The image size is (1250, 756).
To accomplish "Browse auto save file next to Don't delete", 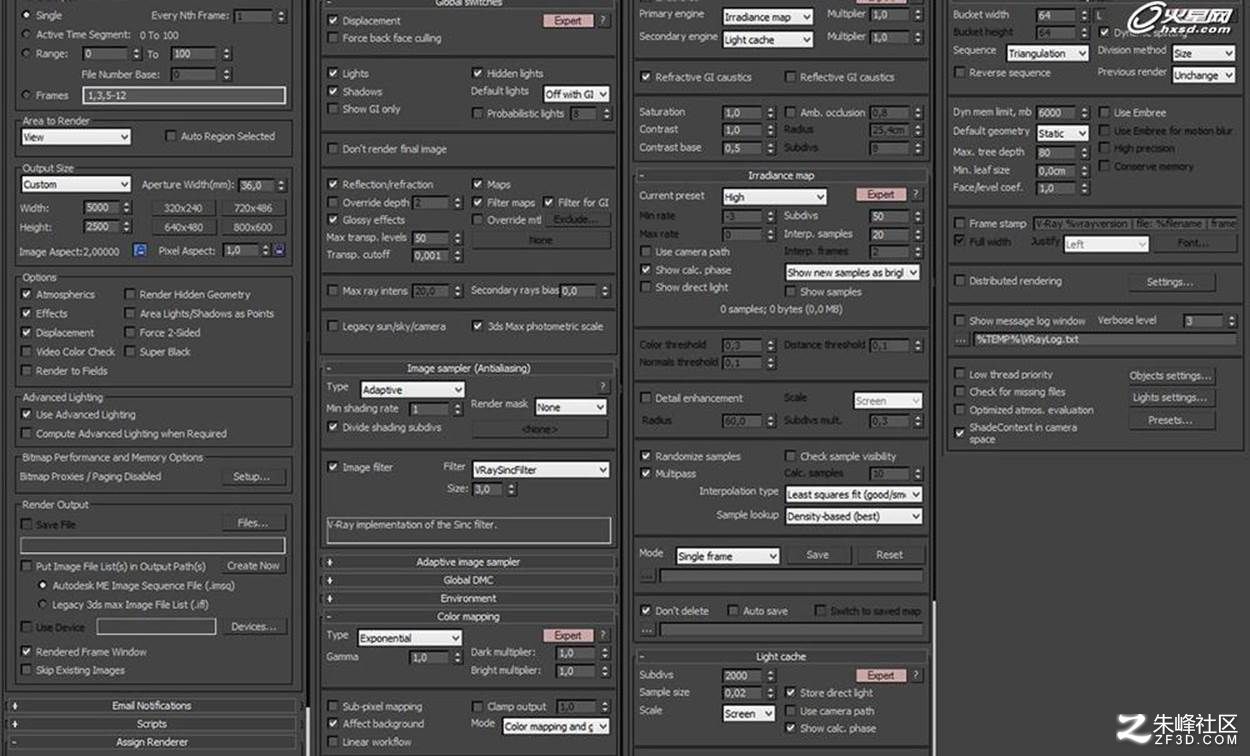I will click(647, 630).
